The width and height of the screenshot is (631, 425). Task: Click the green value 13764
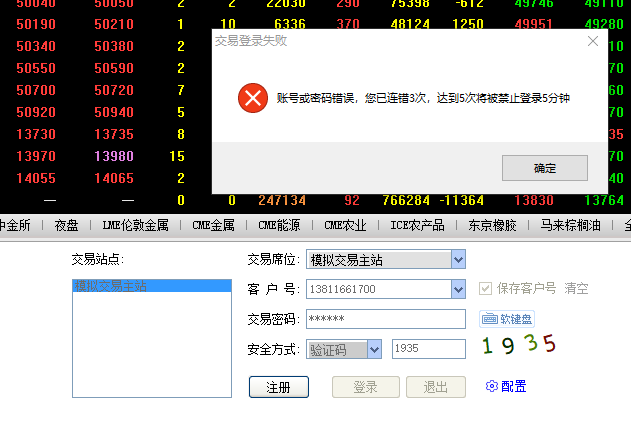[x=604, y=200]
